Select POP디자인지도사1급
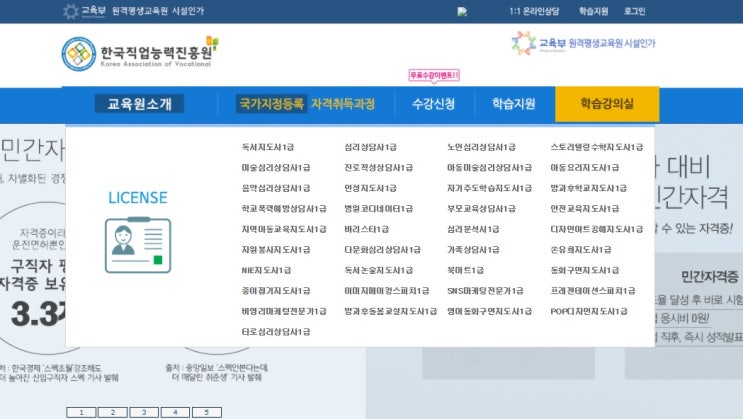 point(589,311)
